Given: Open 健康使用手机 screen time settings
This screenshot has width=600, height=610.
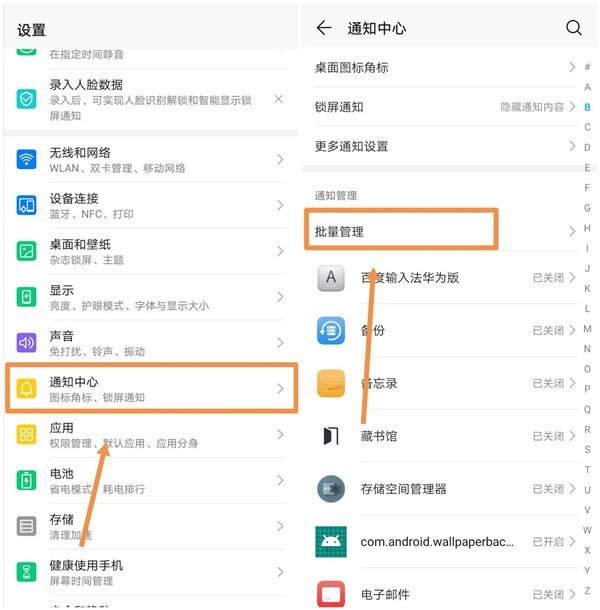Looking at the screenshot, I should (x=151, y=572).
